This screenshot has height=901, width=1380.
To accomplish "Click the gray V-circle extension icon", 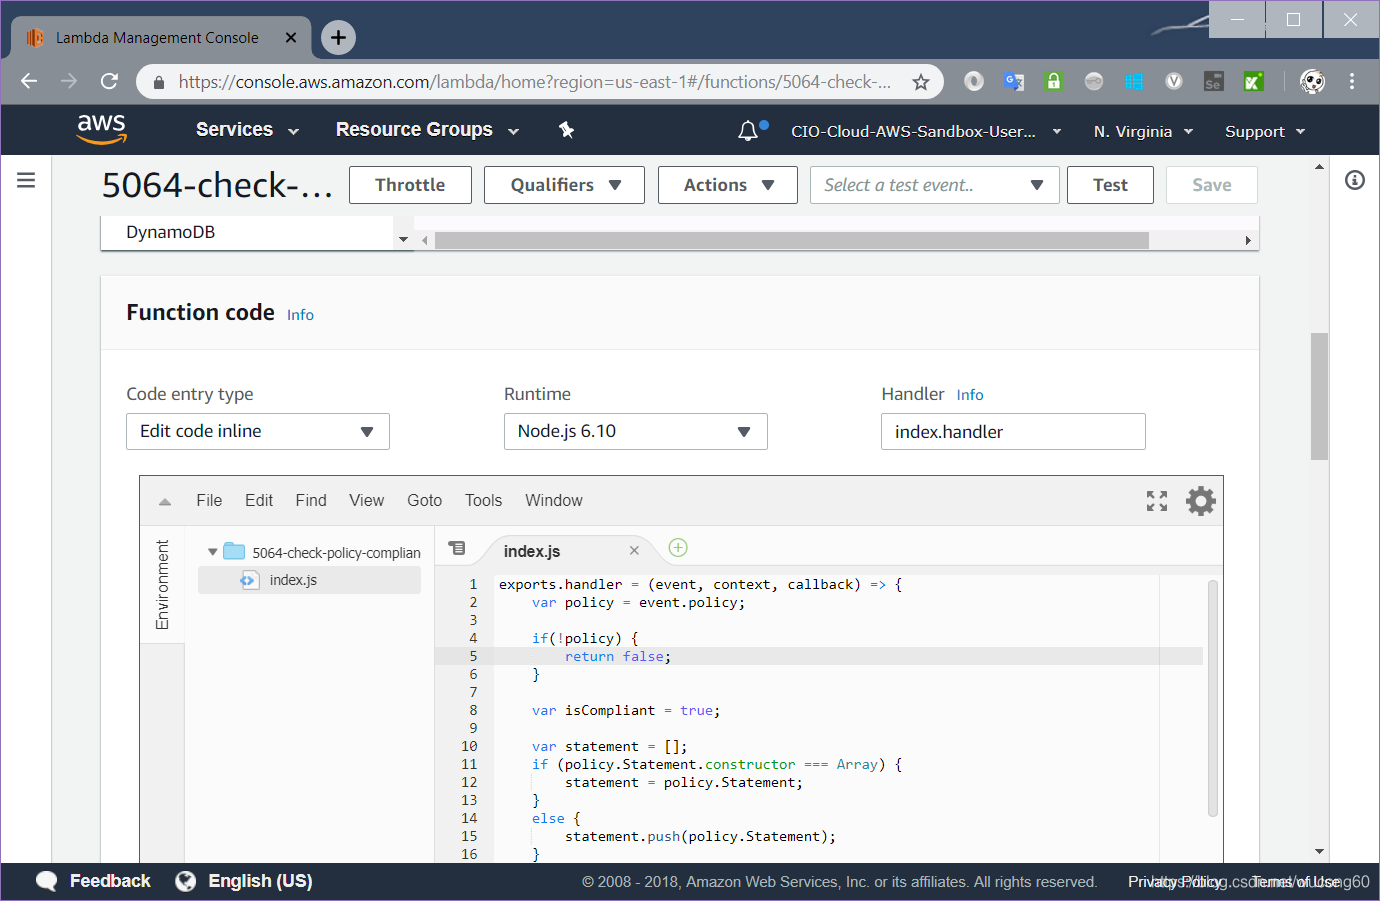I will 1174,81.
